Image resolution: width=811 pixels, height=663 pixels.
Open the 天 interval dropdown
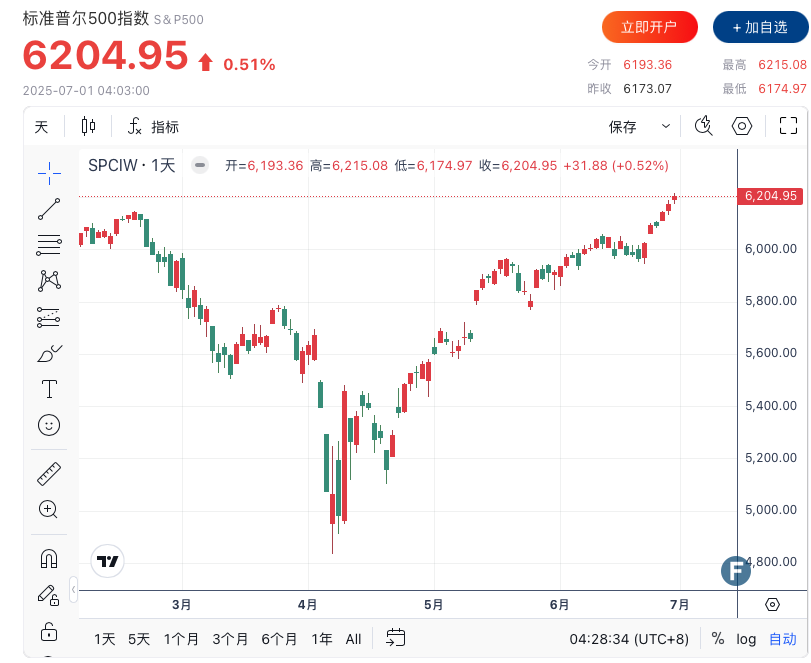tap(41, 127)
